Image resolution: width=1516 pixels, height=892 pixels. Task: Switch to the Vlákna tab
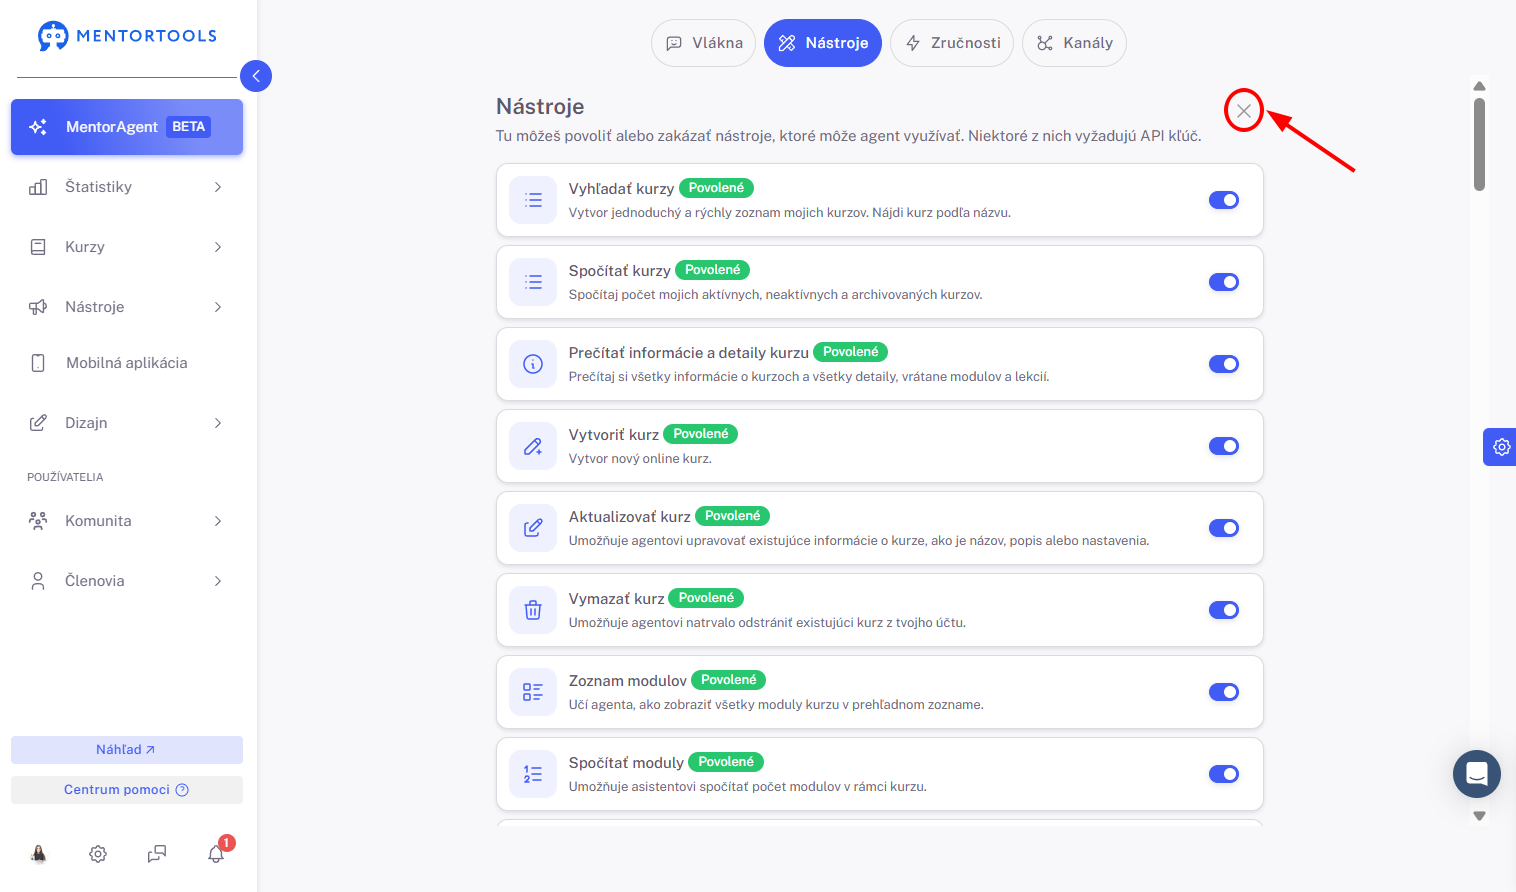pyautogui.click(x=704, y=43)
